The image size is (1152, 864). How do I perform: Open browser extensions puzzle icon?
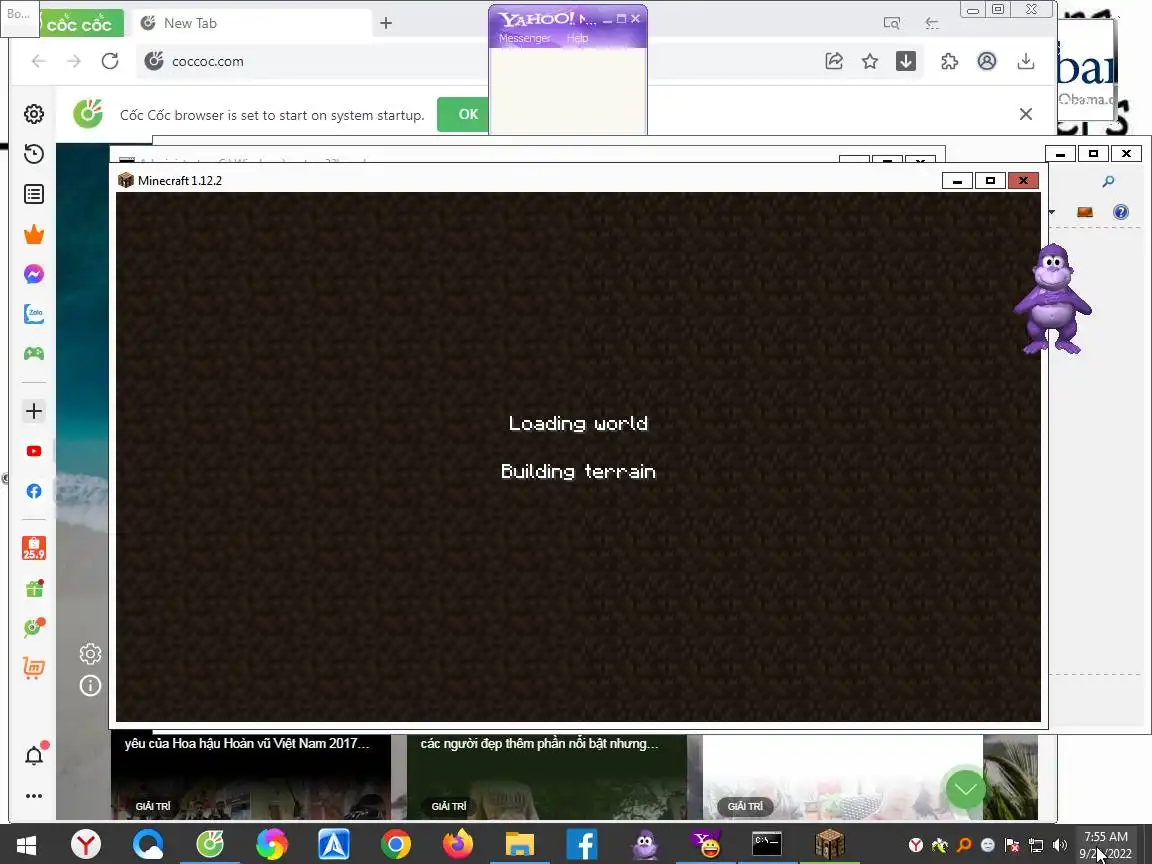pyautogui.click(x=949, y=61)
